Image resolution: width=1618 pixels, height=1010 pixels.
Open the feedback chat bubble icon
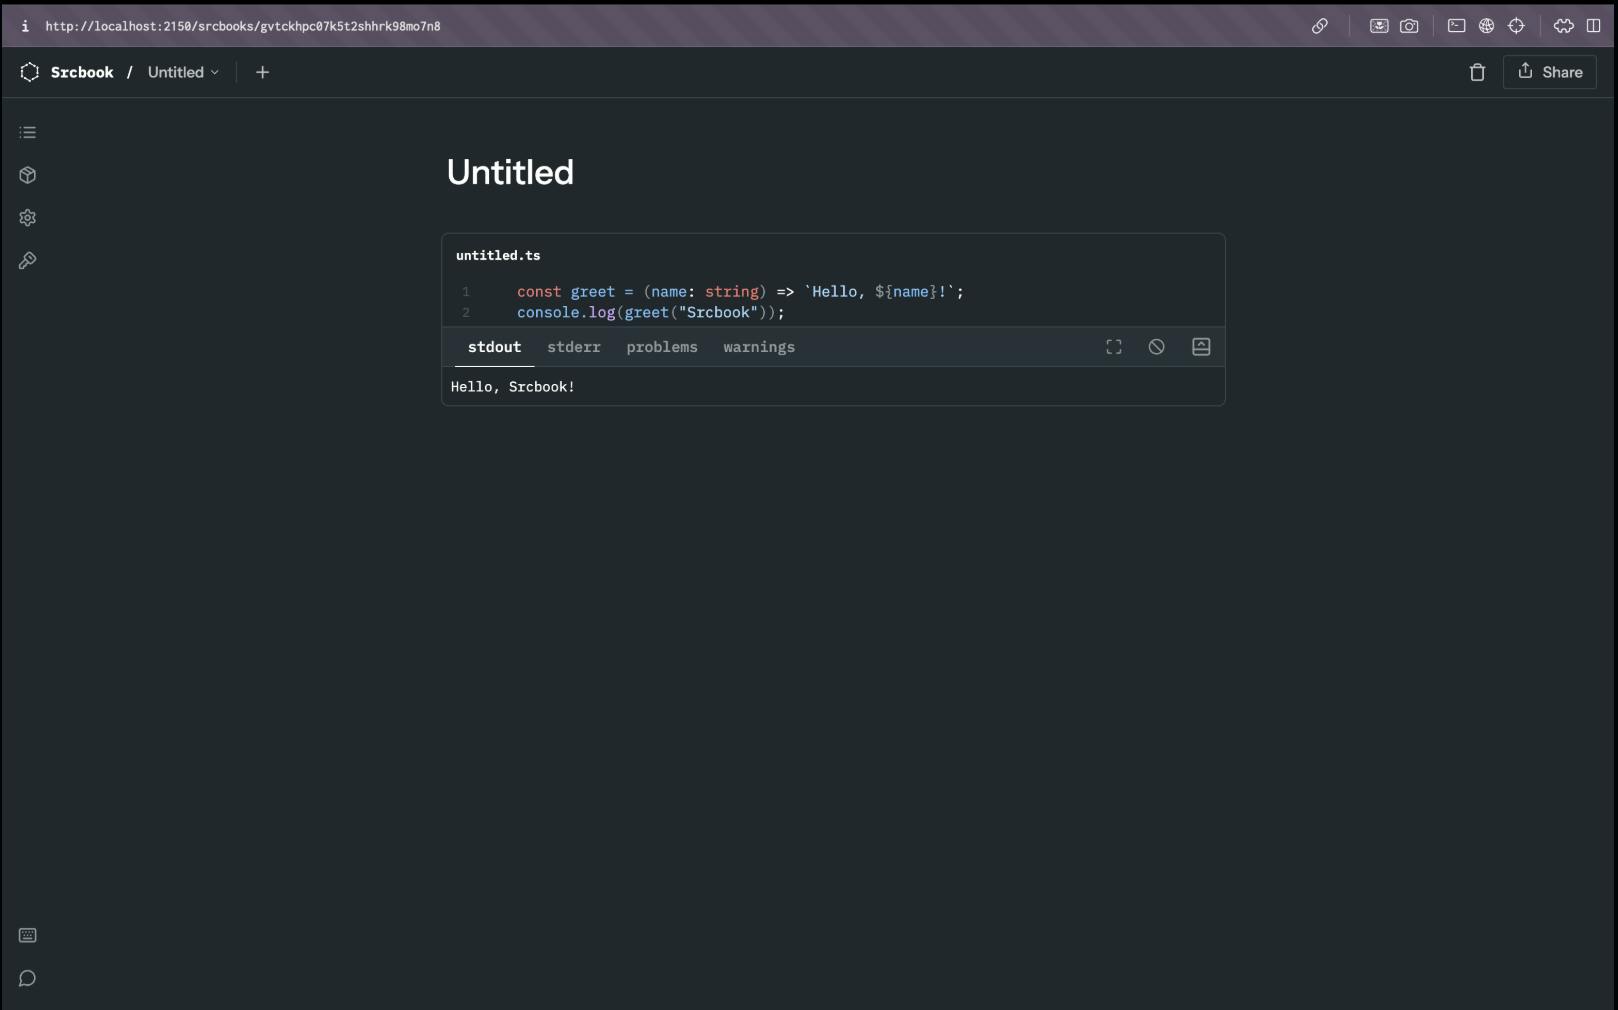coord(28,978)
